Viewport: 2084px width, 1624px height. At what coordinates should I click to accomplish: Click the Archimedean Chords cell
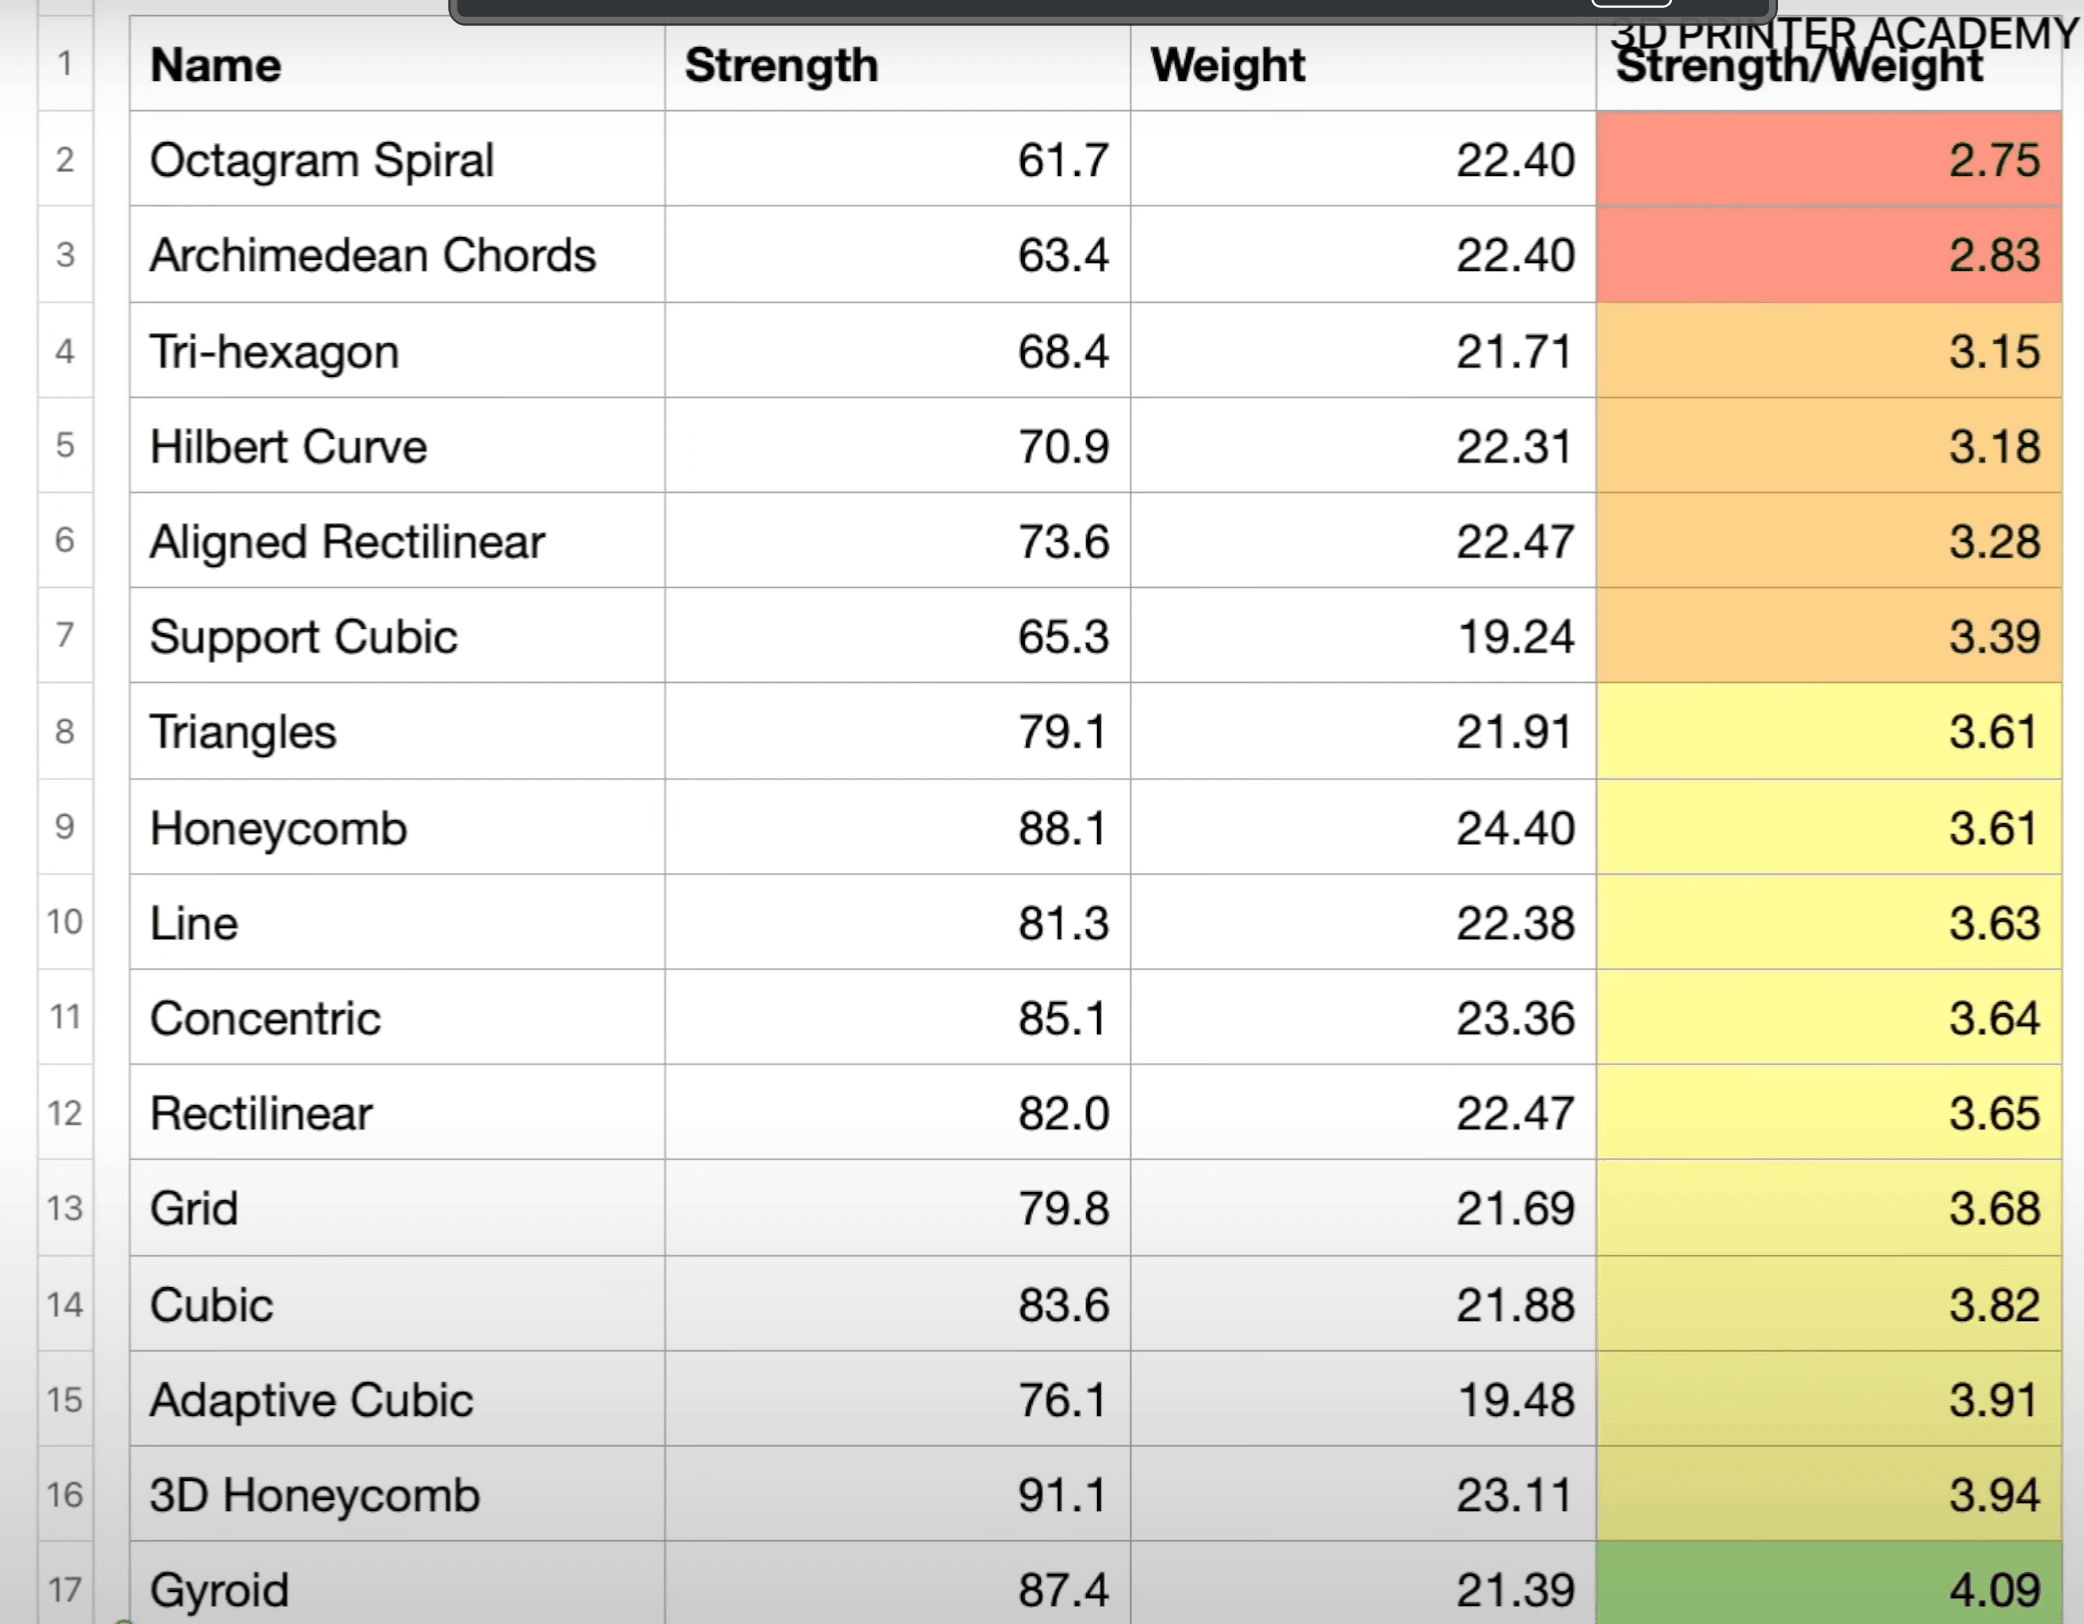point(396,255)
